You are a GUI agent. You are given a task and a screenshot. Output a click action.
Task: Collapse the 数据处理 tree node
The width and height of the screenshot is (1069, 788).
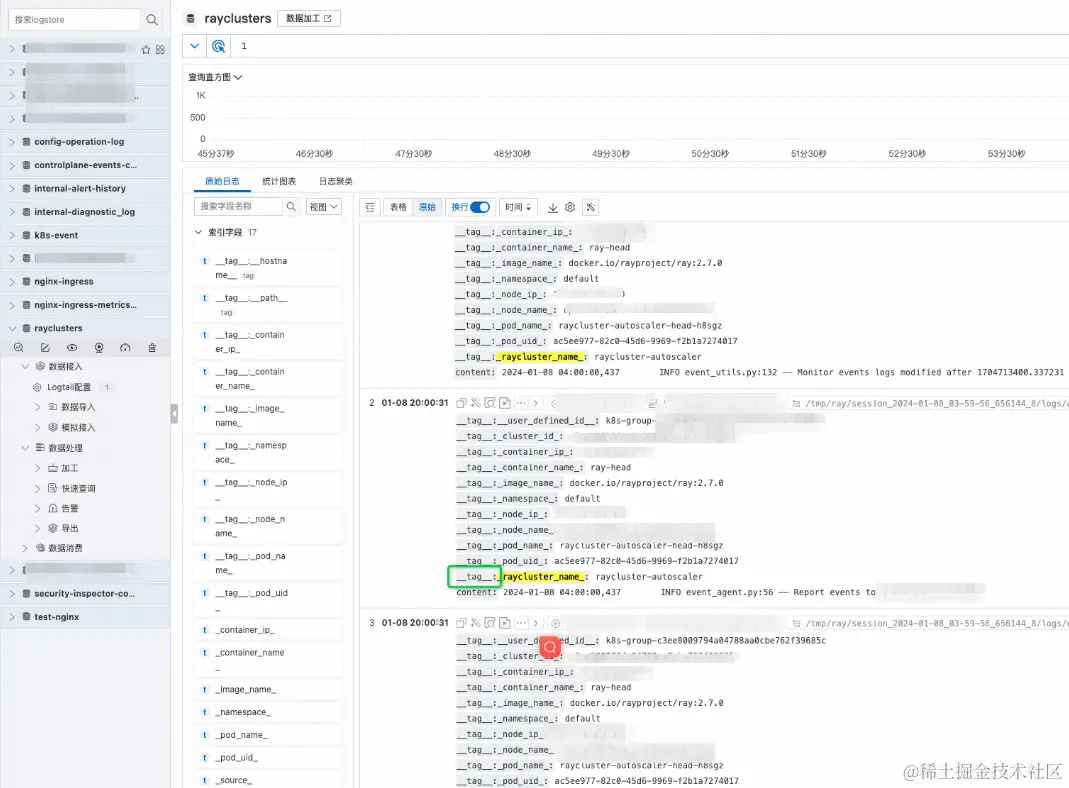click(25, 448)
